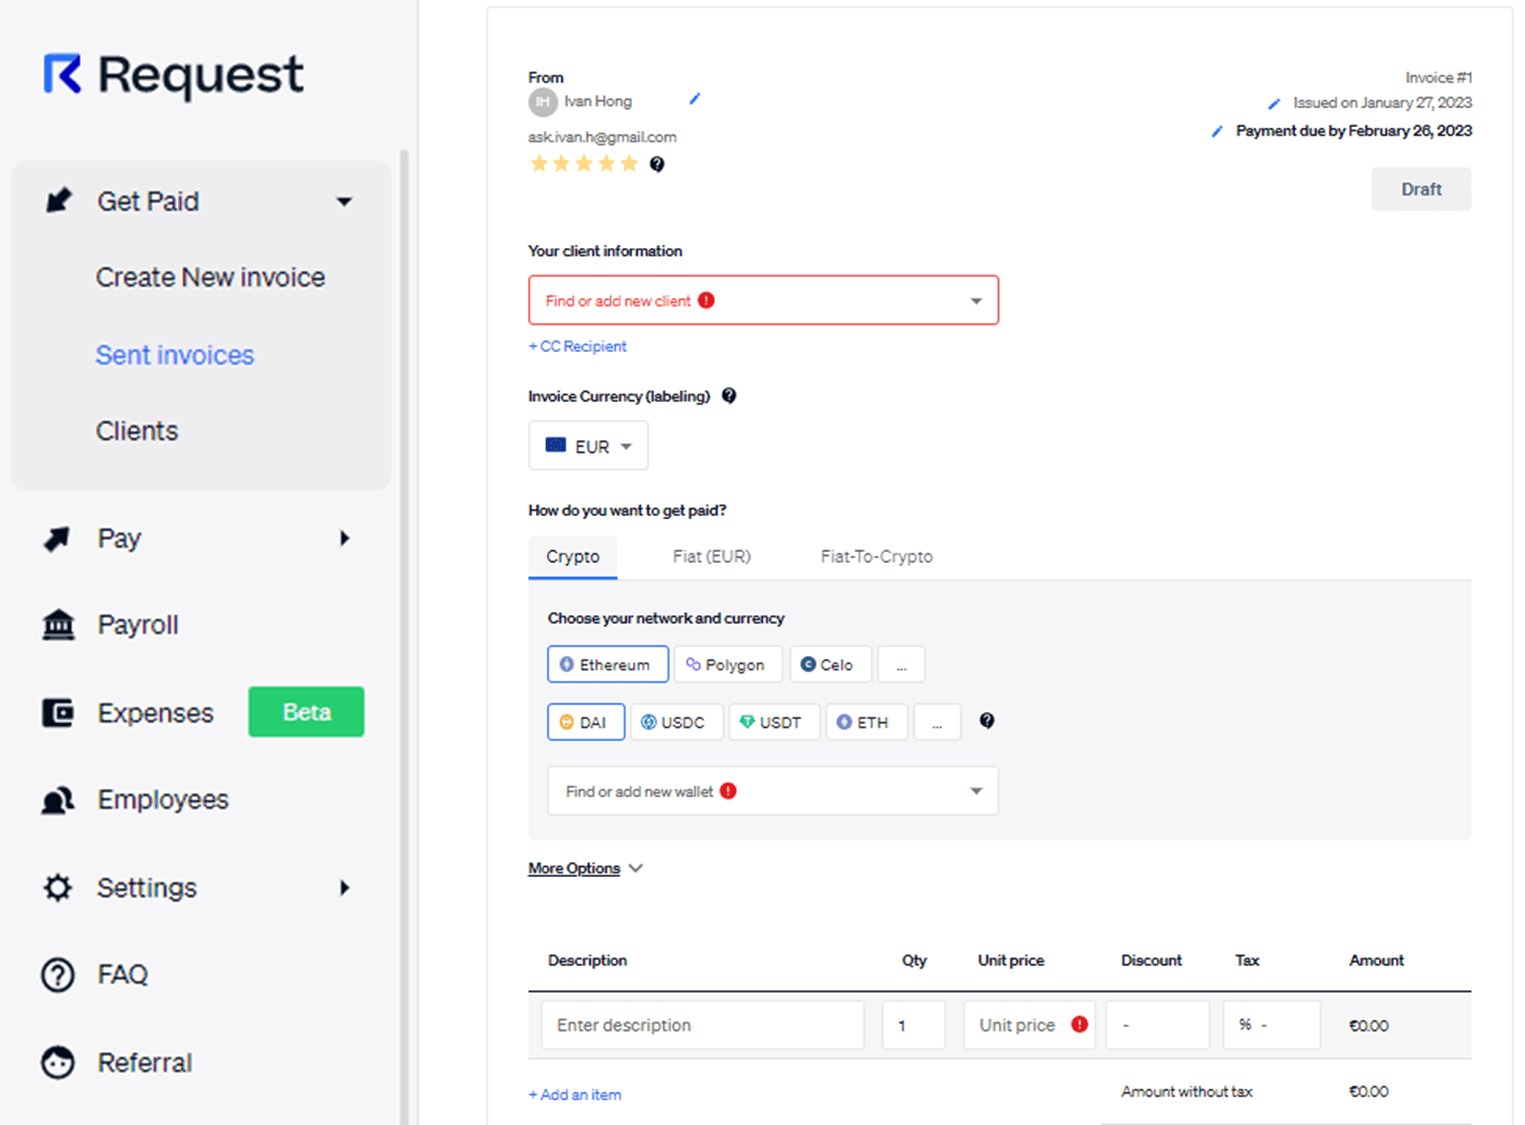
Task: Click the Request logo
Action: tap(173, 75)
